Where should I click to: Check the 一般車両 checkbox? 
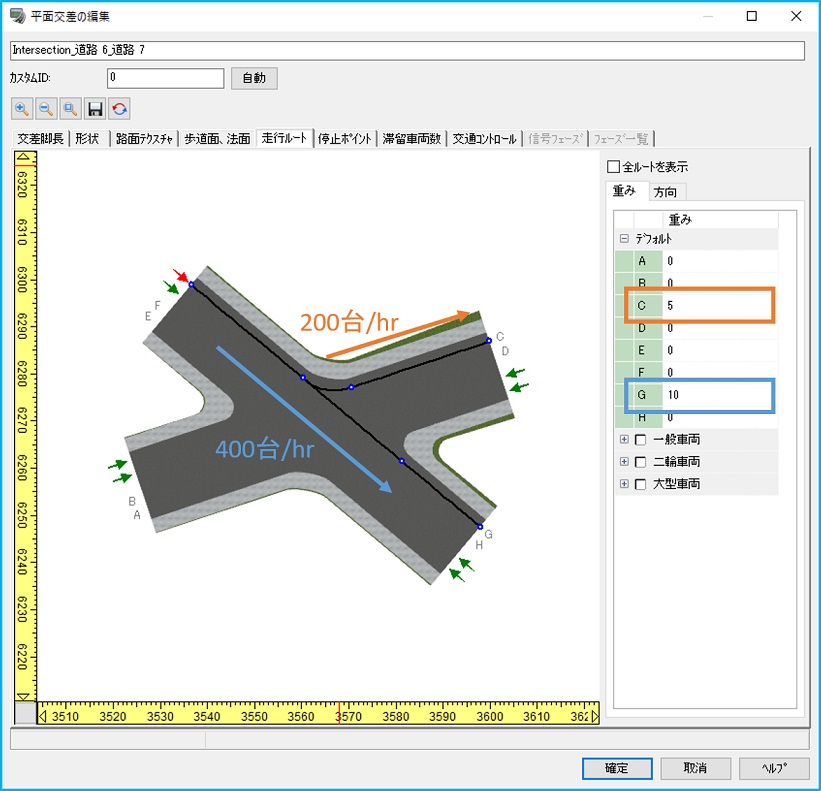pos(640,440)
